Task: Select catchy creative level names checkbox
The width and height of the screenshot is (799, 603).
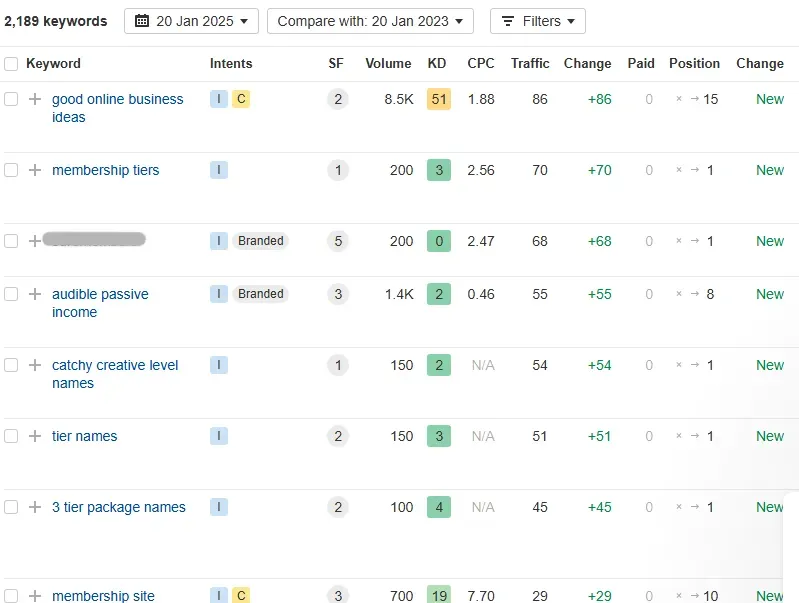Action: tap(11, 365)
